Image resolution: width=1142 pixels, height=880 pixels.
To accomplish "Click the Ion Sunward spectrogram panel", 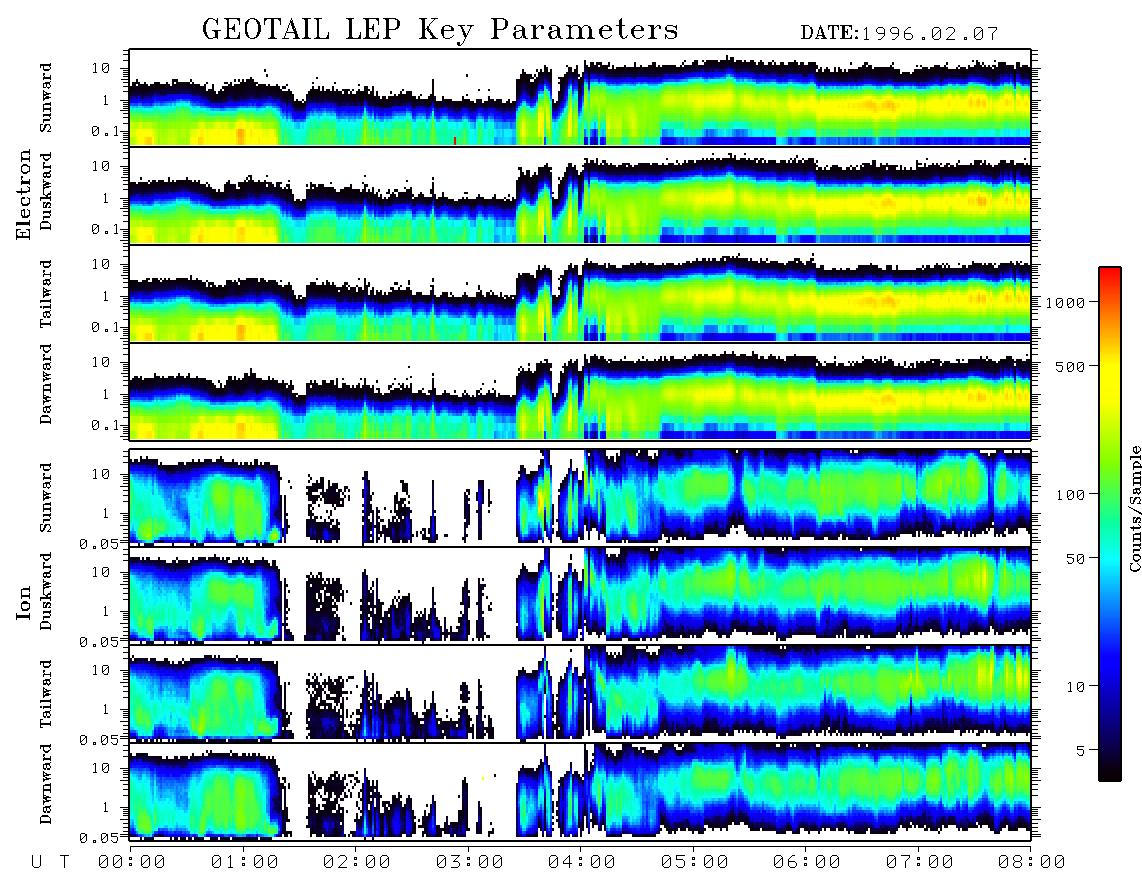I will pyautogui.click(x=580, y=498).
